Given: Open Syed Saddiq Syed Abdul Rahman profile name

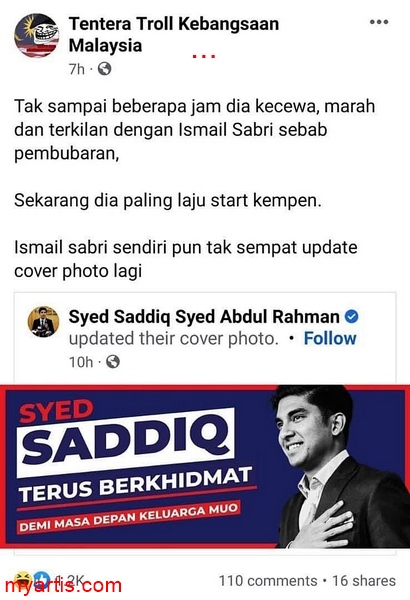Looking at the screenshot, I should (204, 317).
